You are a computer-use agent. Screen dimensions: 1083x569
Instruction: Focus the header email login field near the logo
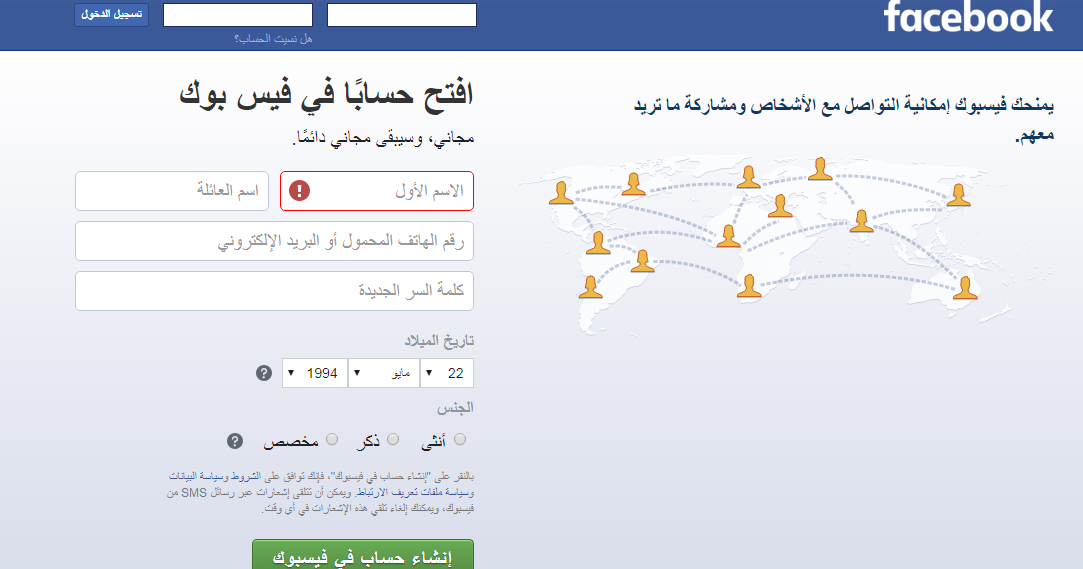pos(402,15)
